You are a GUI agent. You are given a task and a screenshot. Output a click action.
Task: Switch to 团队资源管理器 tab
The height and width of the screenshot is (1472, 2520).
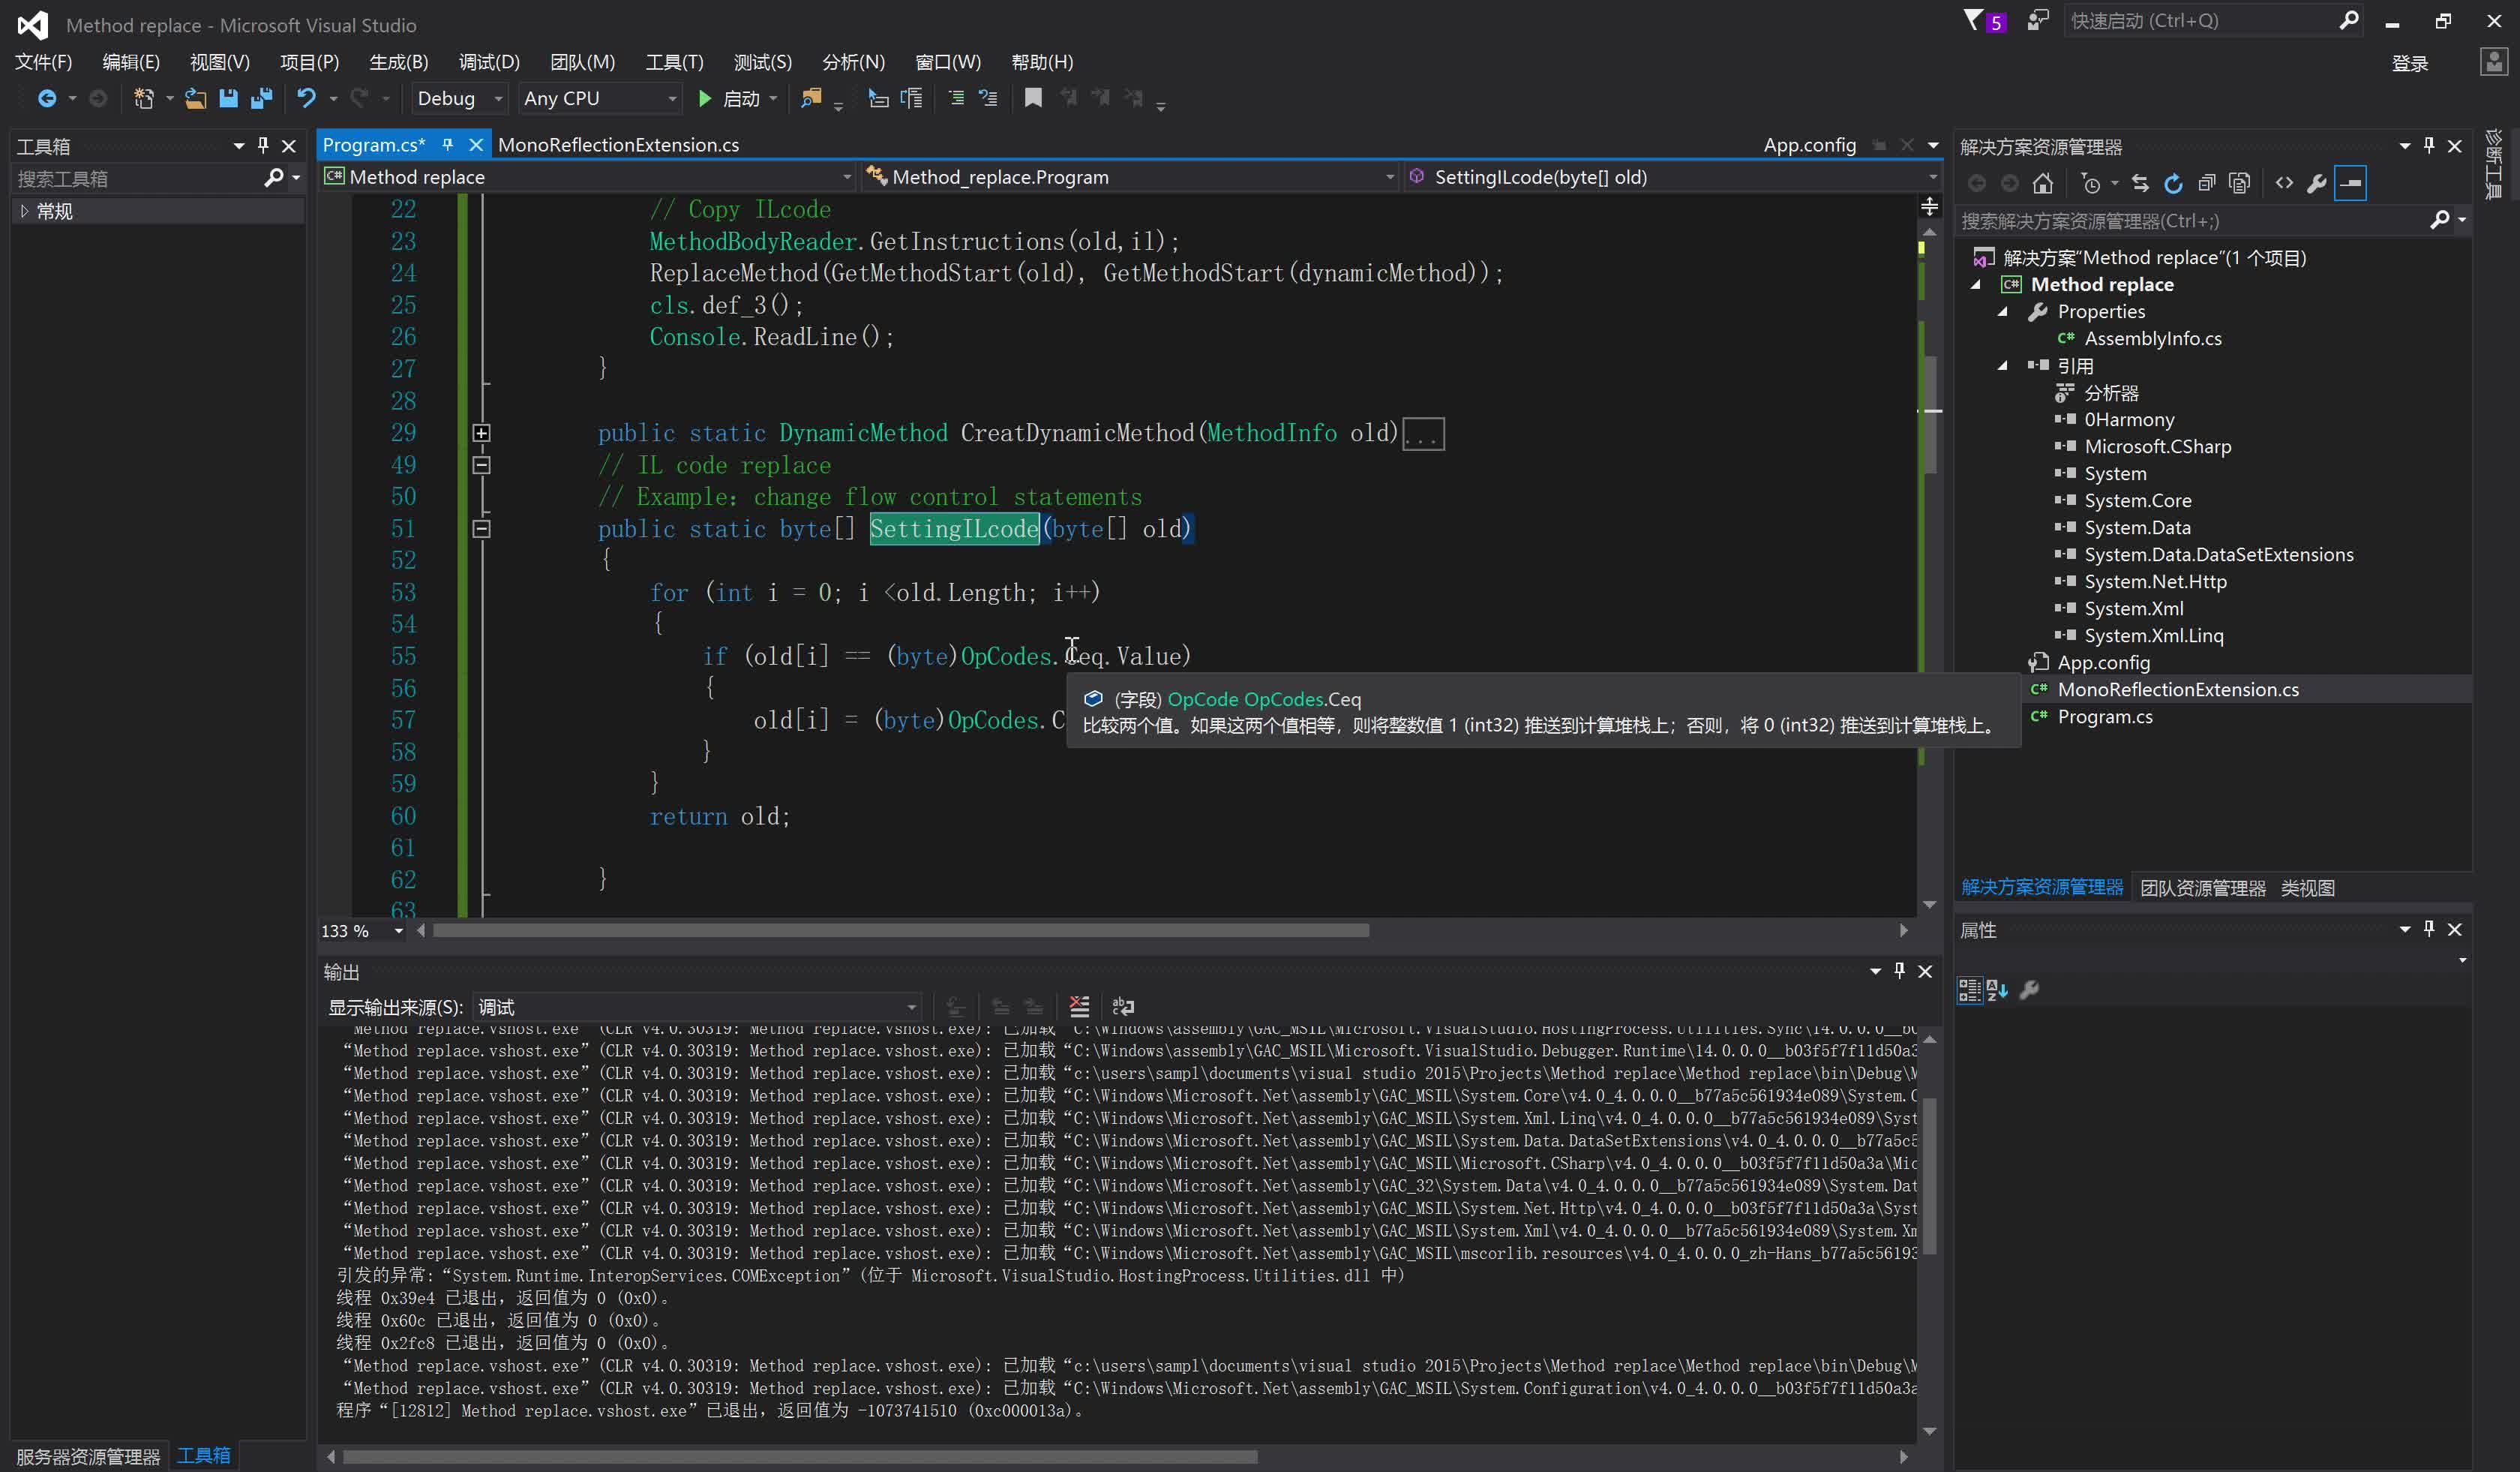click(x=2202, y=888)
